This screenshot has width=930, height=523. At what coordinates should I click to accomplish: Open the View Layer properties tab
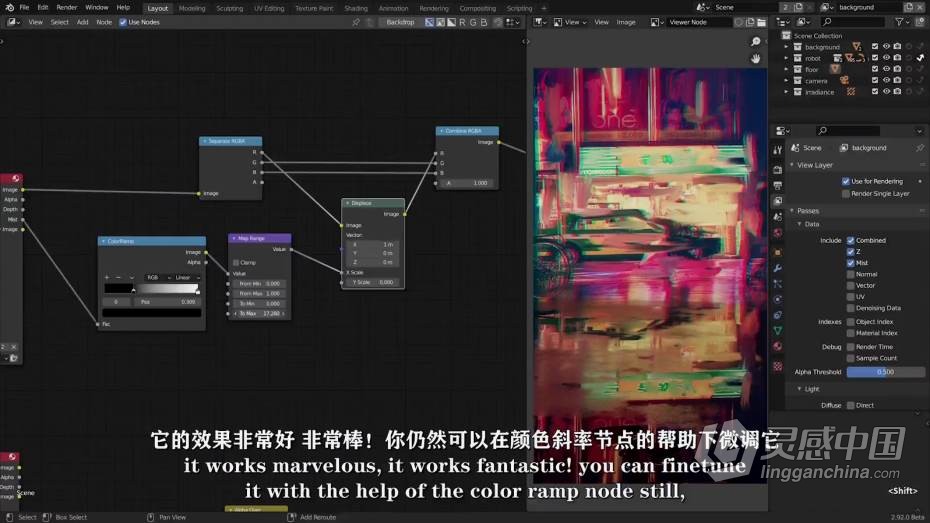pyautogui.click(x=778, y=201)
